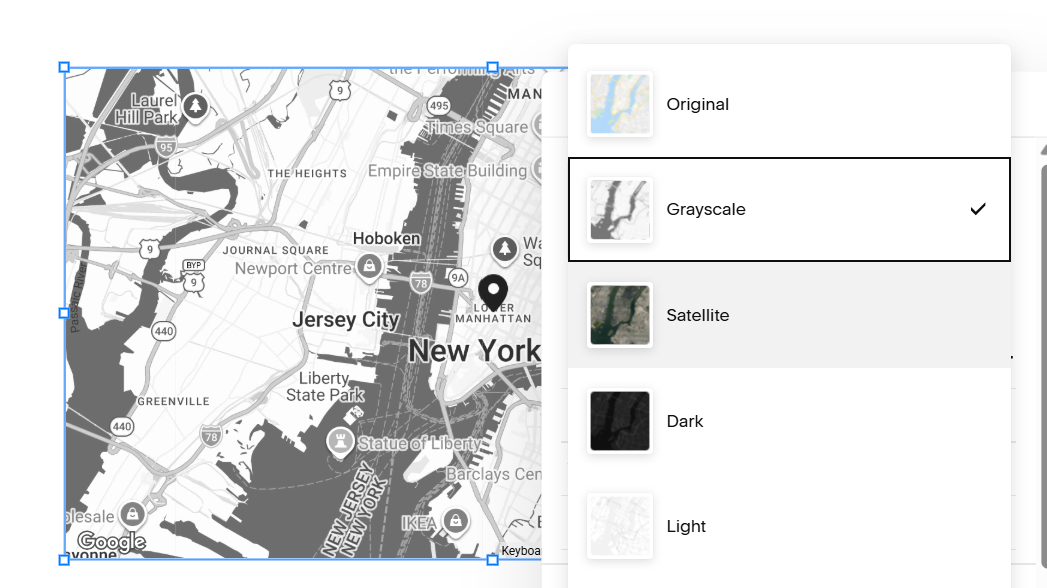Click the top-left resize handle of map

[64, 67]
